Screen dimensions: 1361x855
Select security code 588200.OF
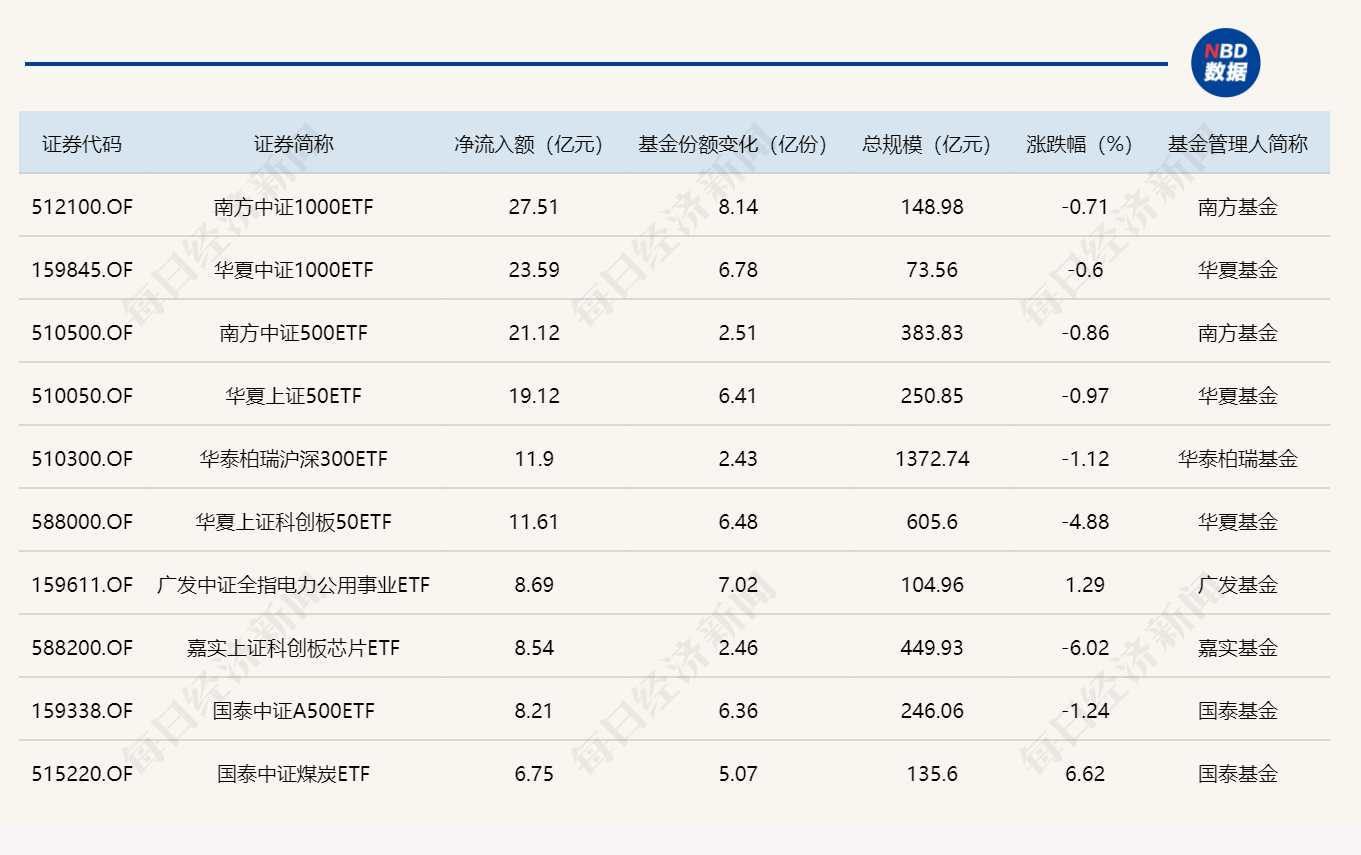coord(82,648)
